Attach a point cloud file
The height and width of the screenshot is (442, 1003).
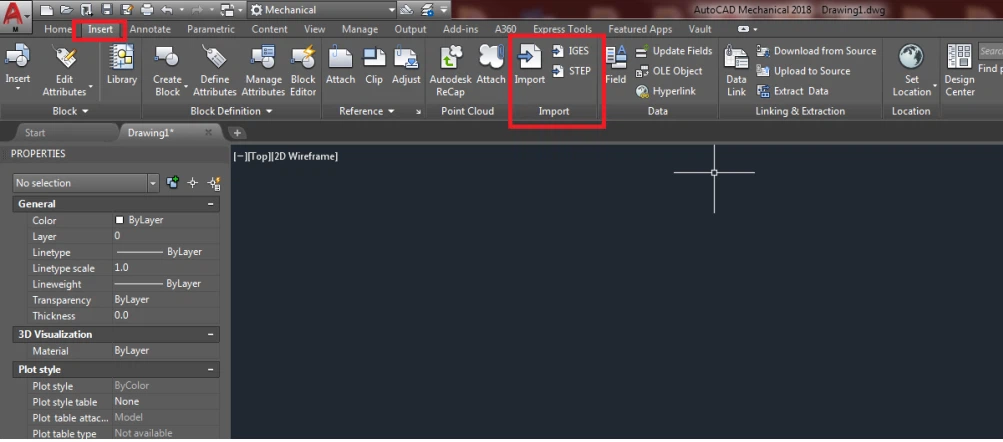(x=491, y=65)
